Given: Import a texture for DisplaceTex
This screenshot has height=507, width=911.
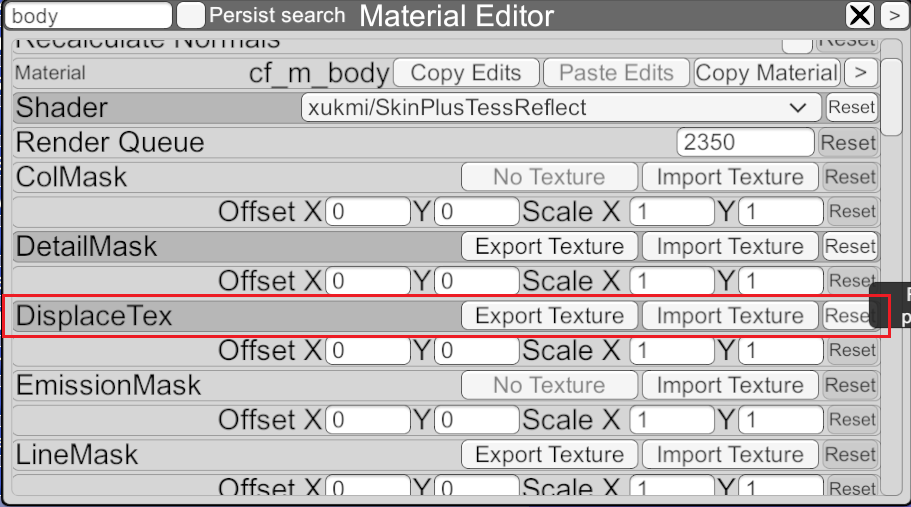Looking at the screenshot, I should pyautogui.click(x=730, y=316).
